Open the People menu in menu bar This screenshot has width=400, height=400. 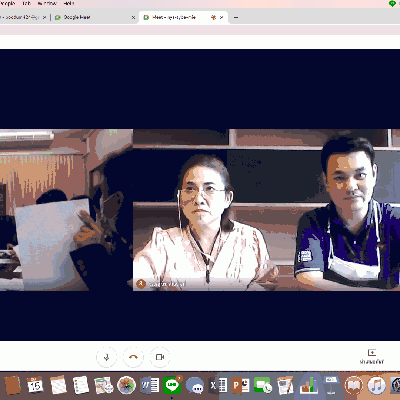point(7,3)
